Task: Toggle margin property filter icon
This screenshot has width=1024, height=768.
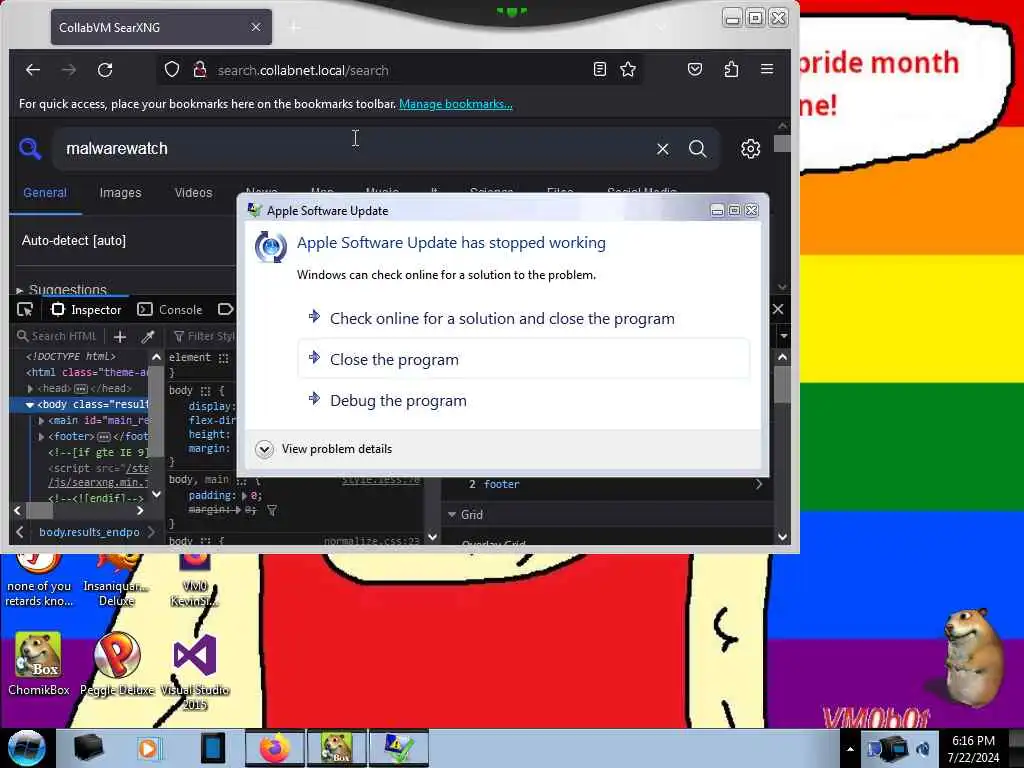Action: [x=272, y=510]
